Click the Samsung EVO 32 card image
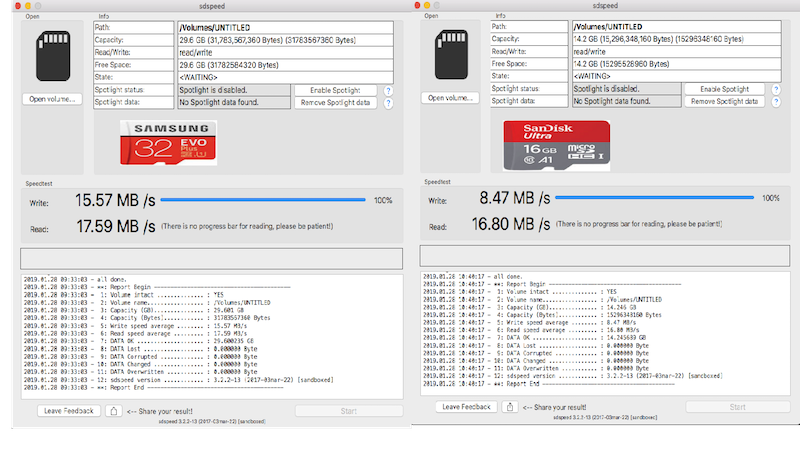Screen dimensions: 800x450 click(x=162, y=142)
